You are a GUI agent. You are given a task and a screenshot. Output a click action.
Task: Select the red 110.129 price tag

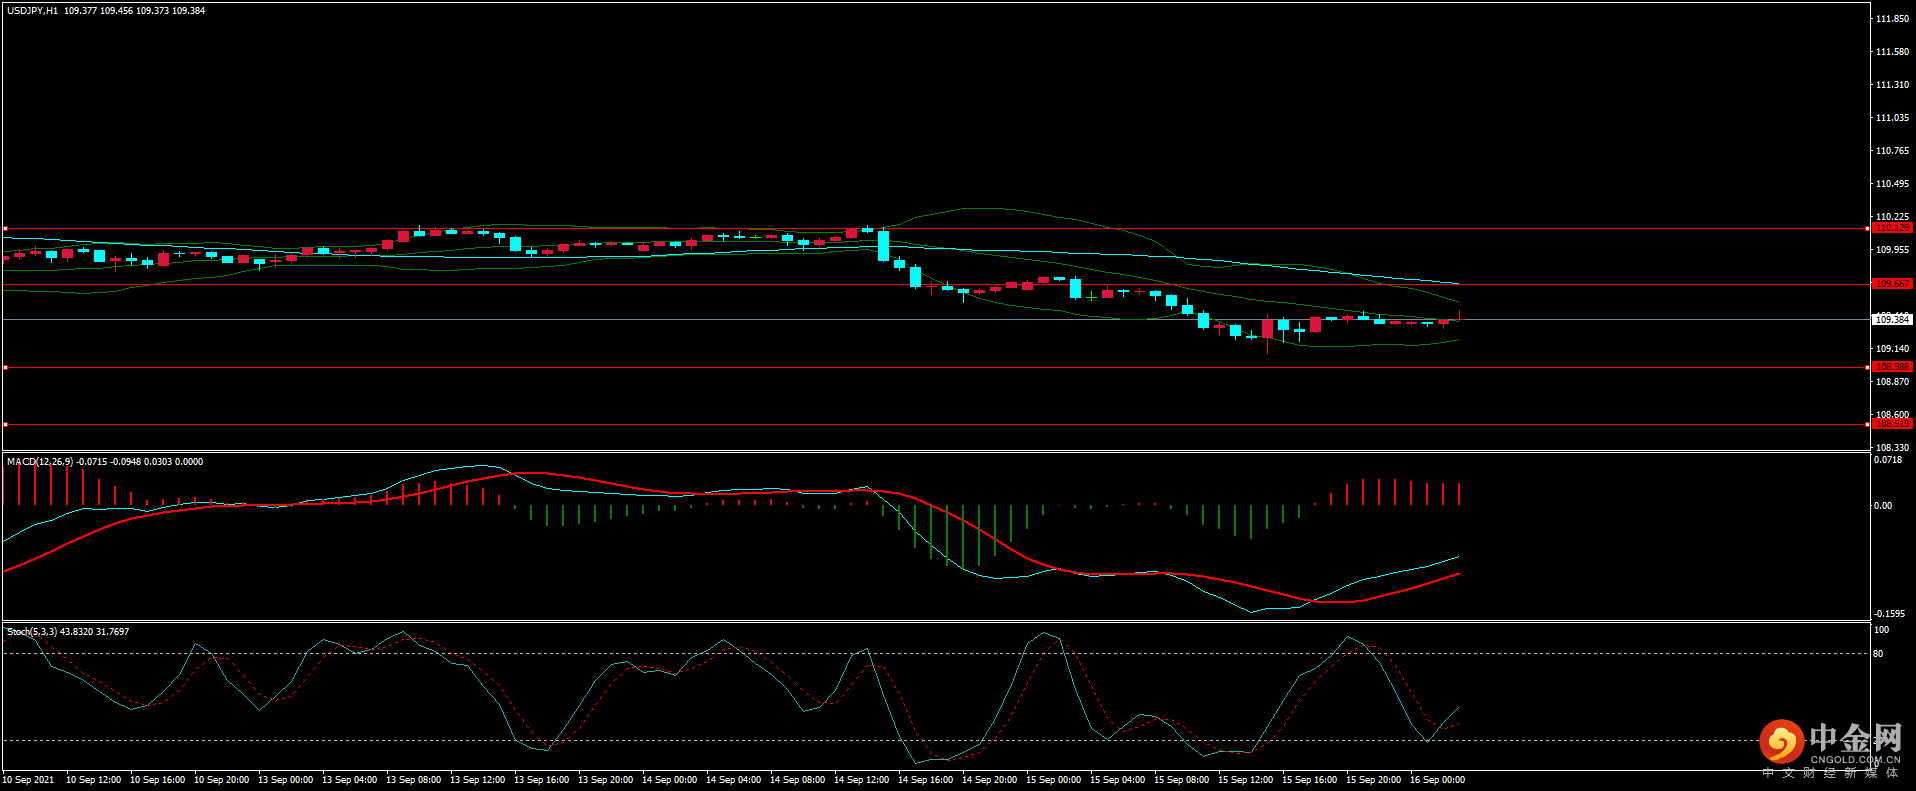click(x=1891, y=228)
